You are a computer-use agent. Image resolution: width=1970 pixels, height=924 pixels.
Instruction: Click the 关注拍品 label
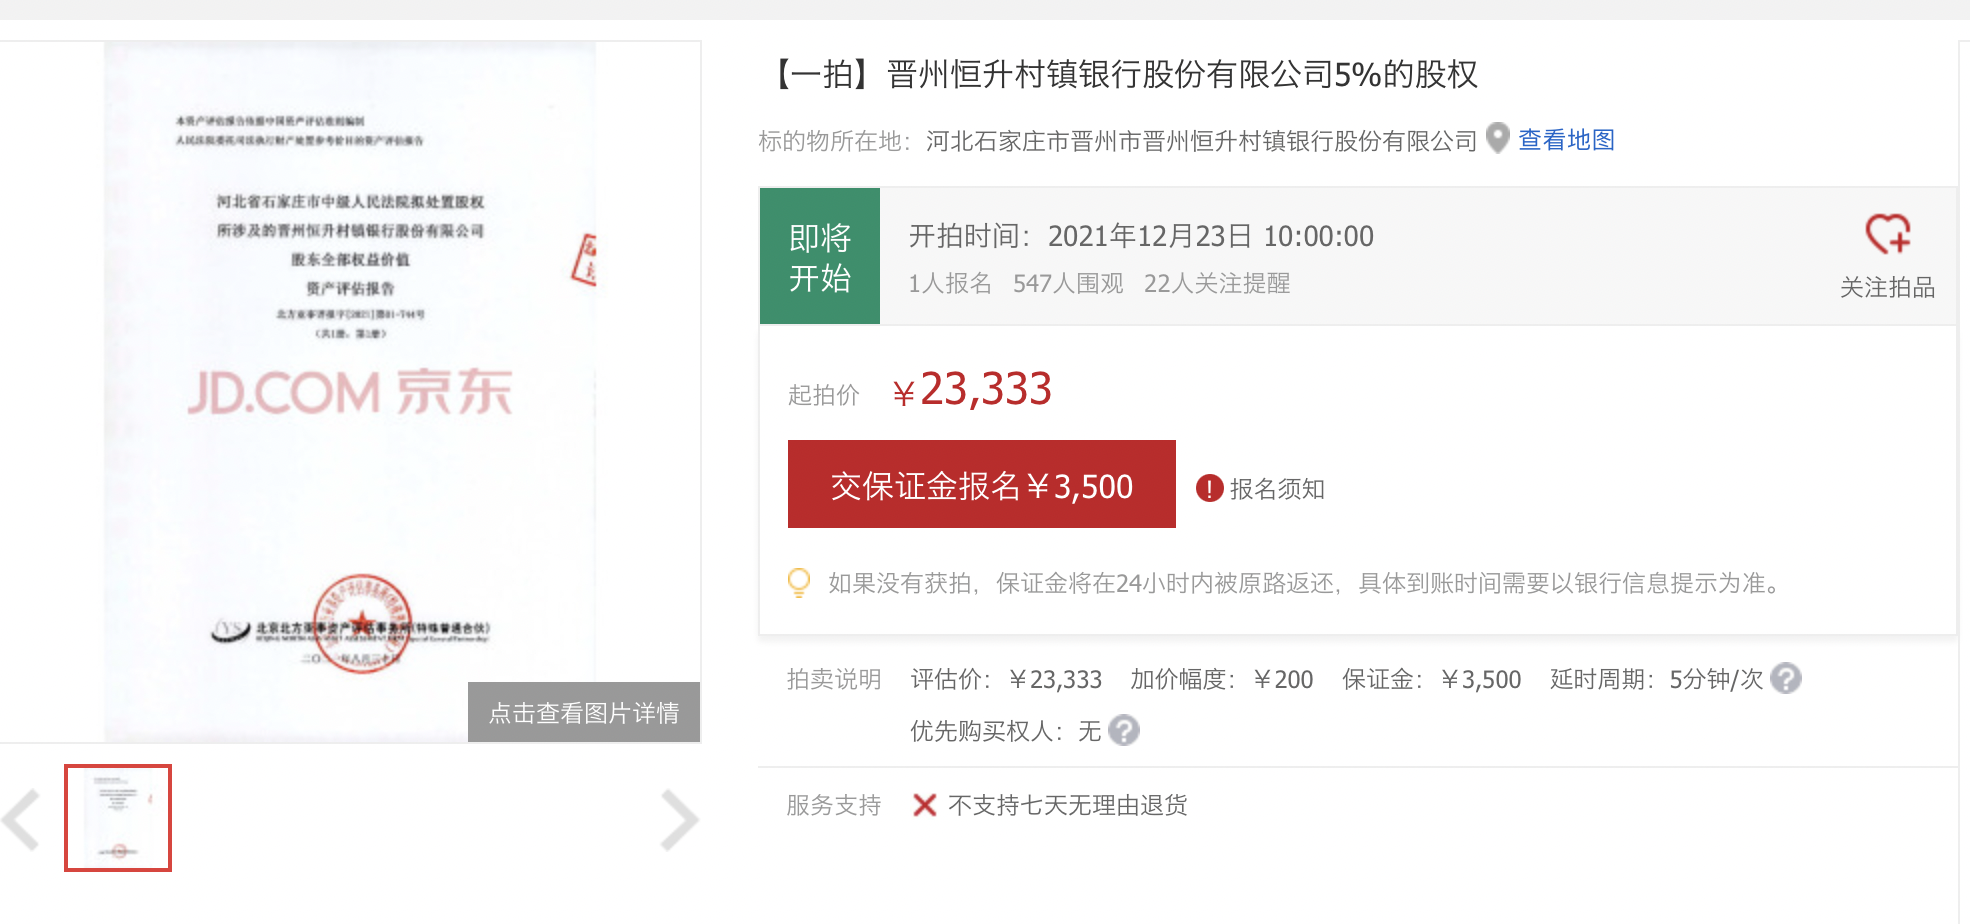[1887, 288]
